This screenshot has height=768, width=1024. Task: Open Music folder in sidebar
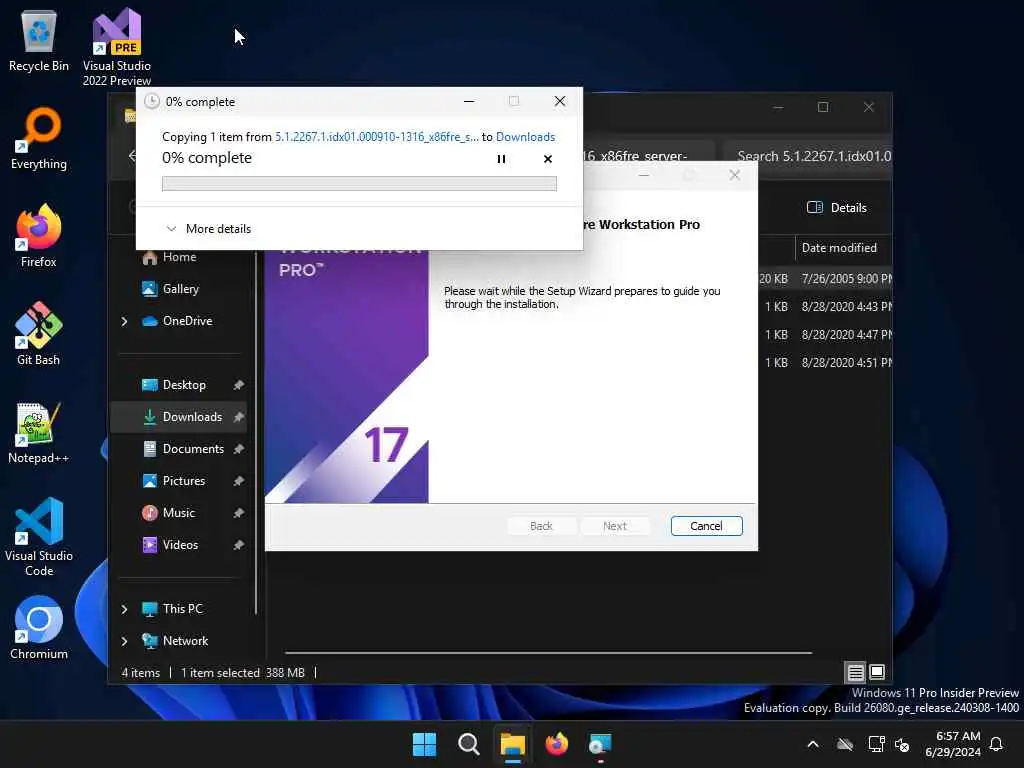pos(168,513)
